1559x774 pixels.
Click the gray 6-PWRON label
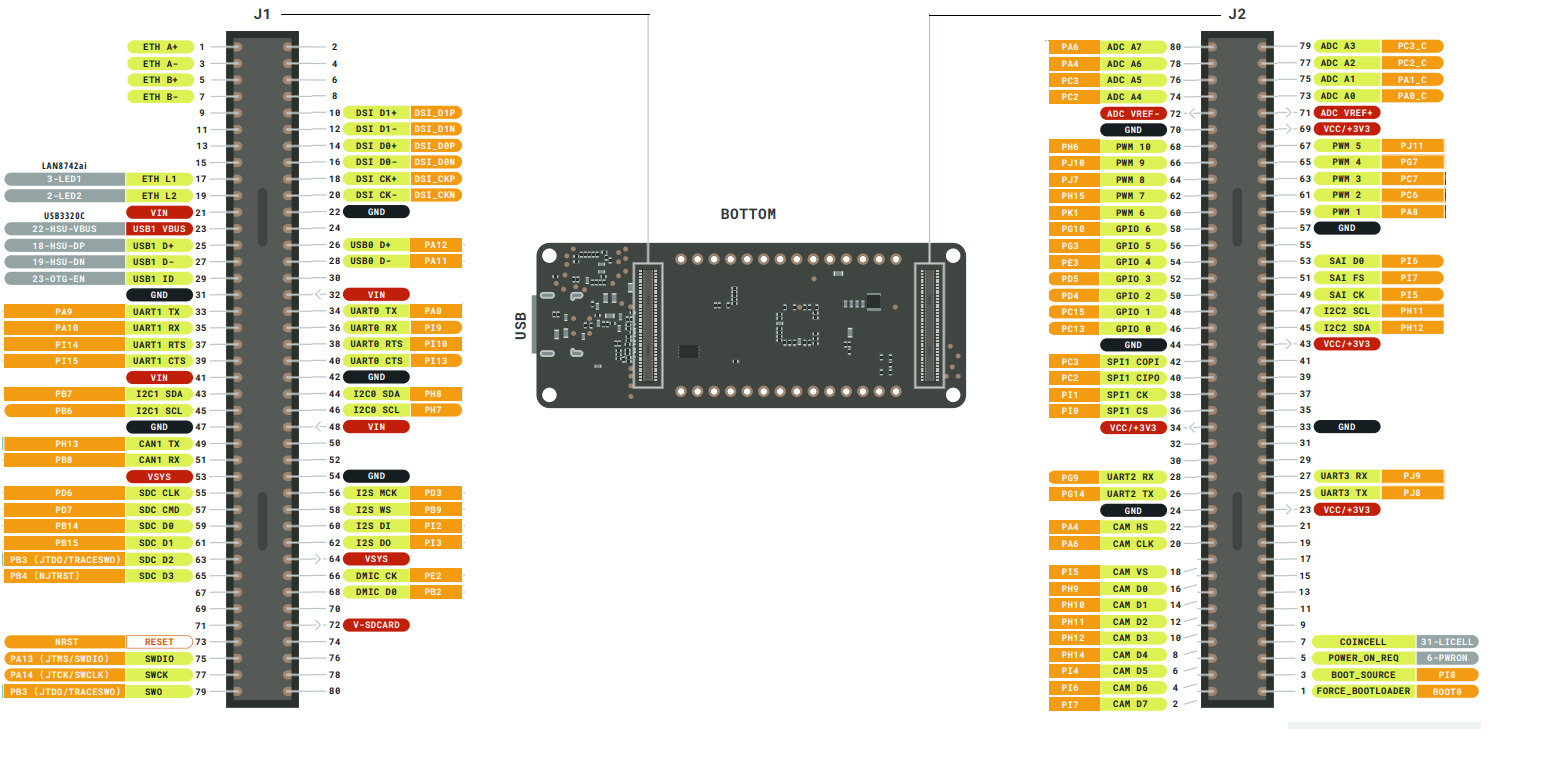point(1447,658)
